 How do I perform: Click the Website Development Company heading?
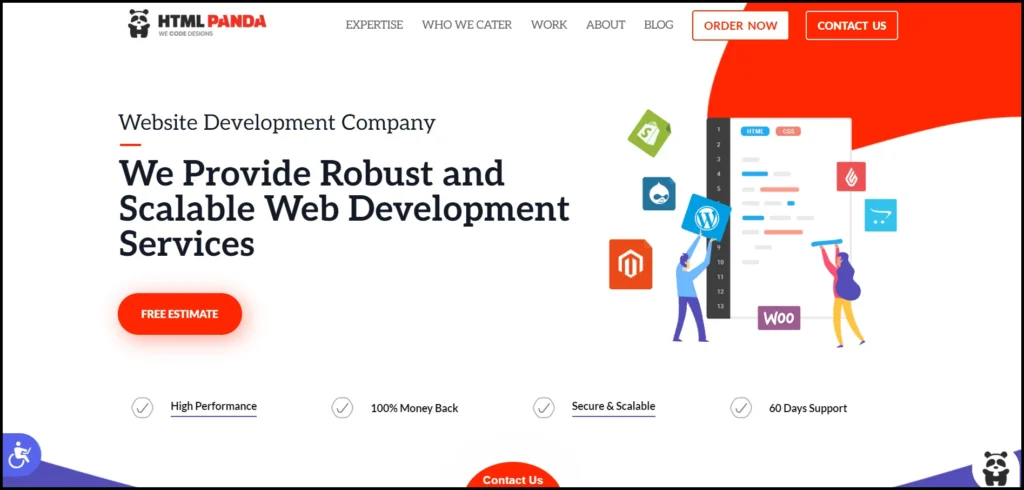pyautogui.click(x=277, y=123)
